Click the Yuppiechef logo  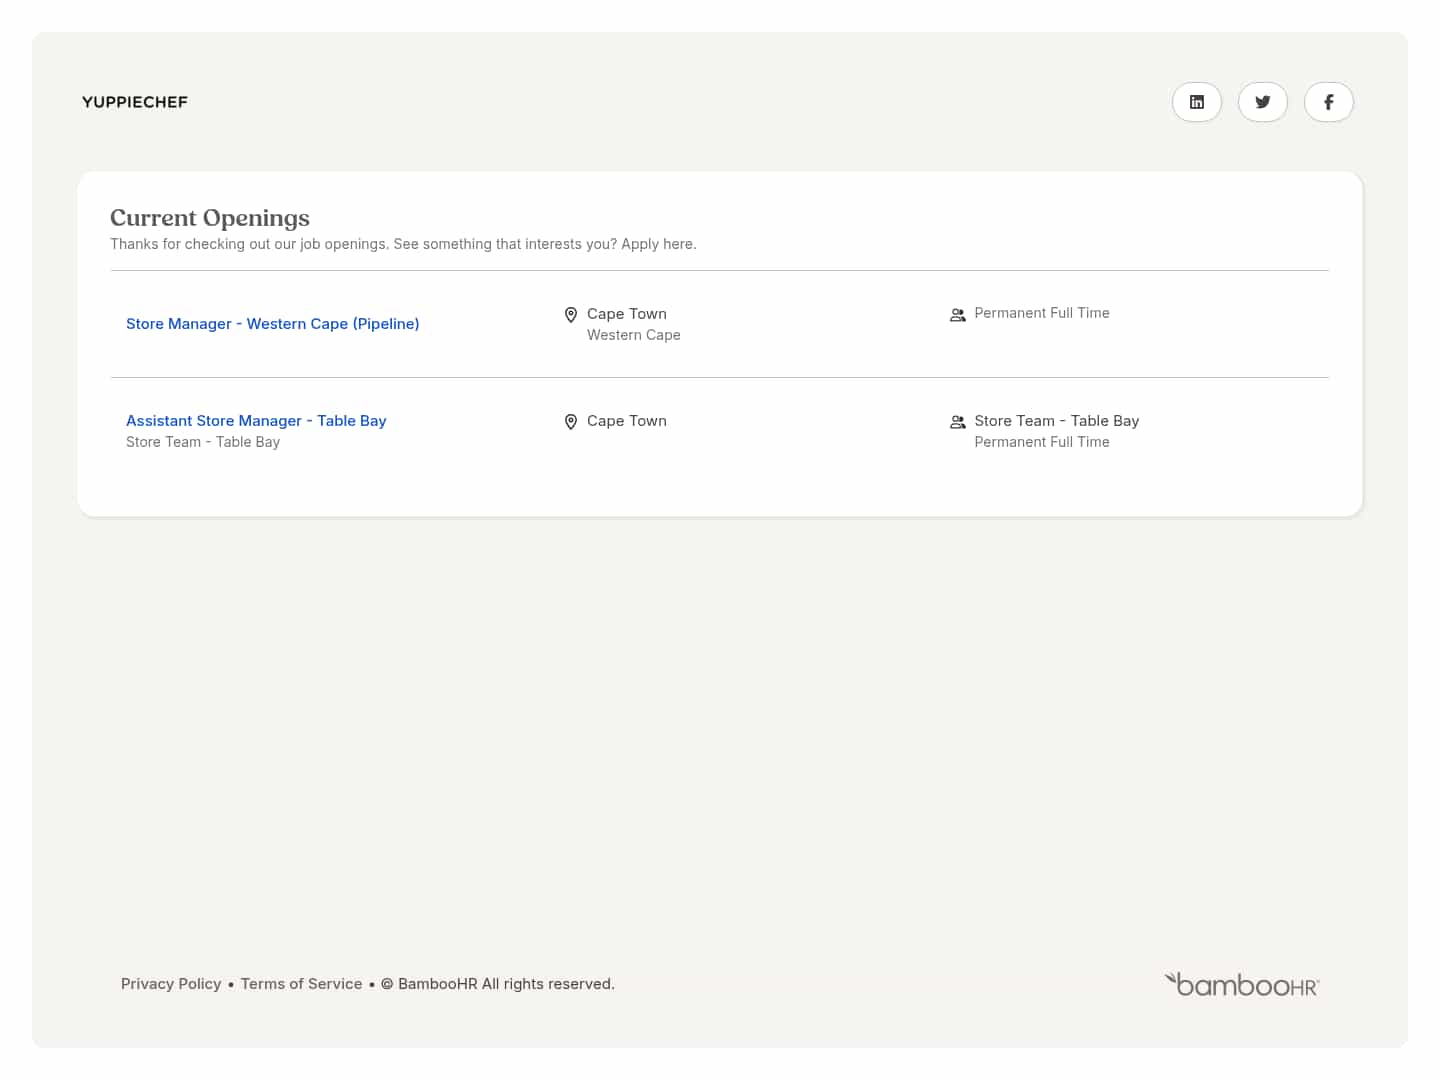pyautogui.click(x=135, y=102)
